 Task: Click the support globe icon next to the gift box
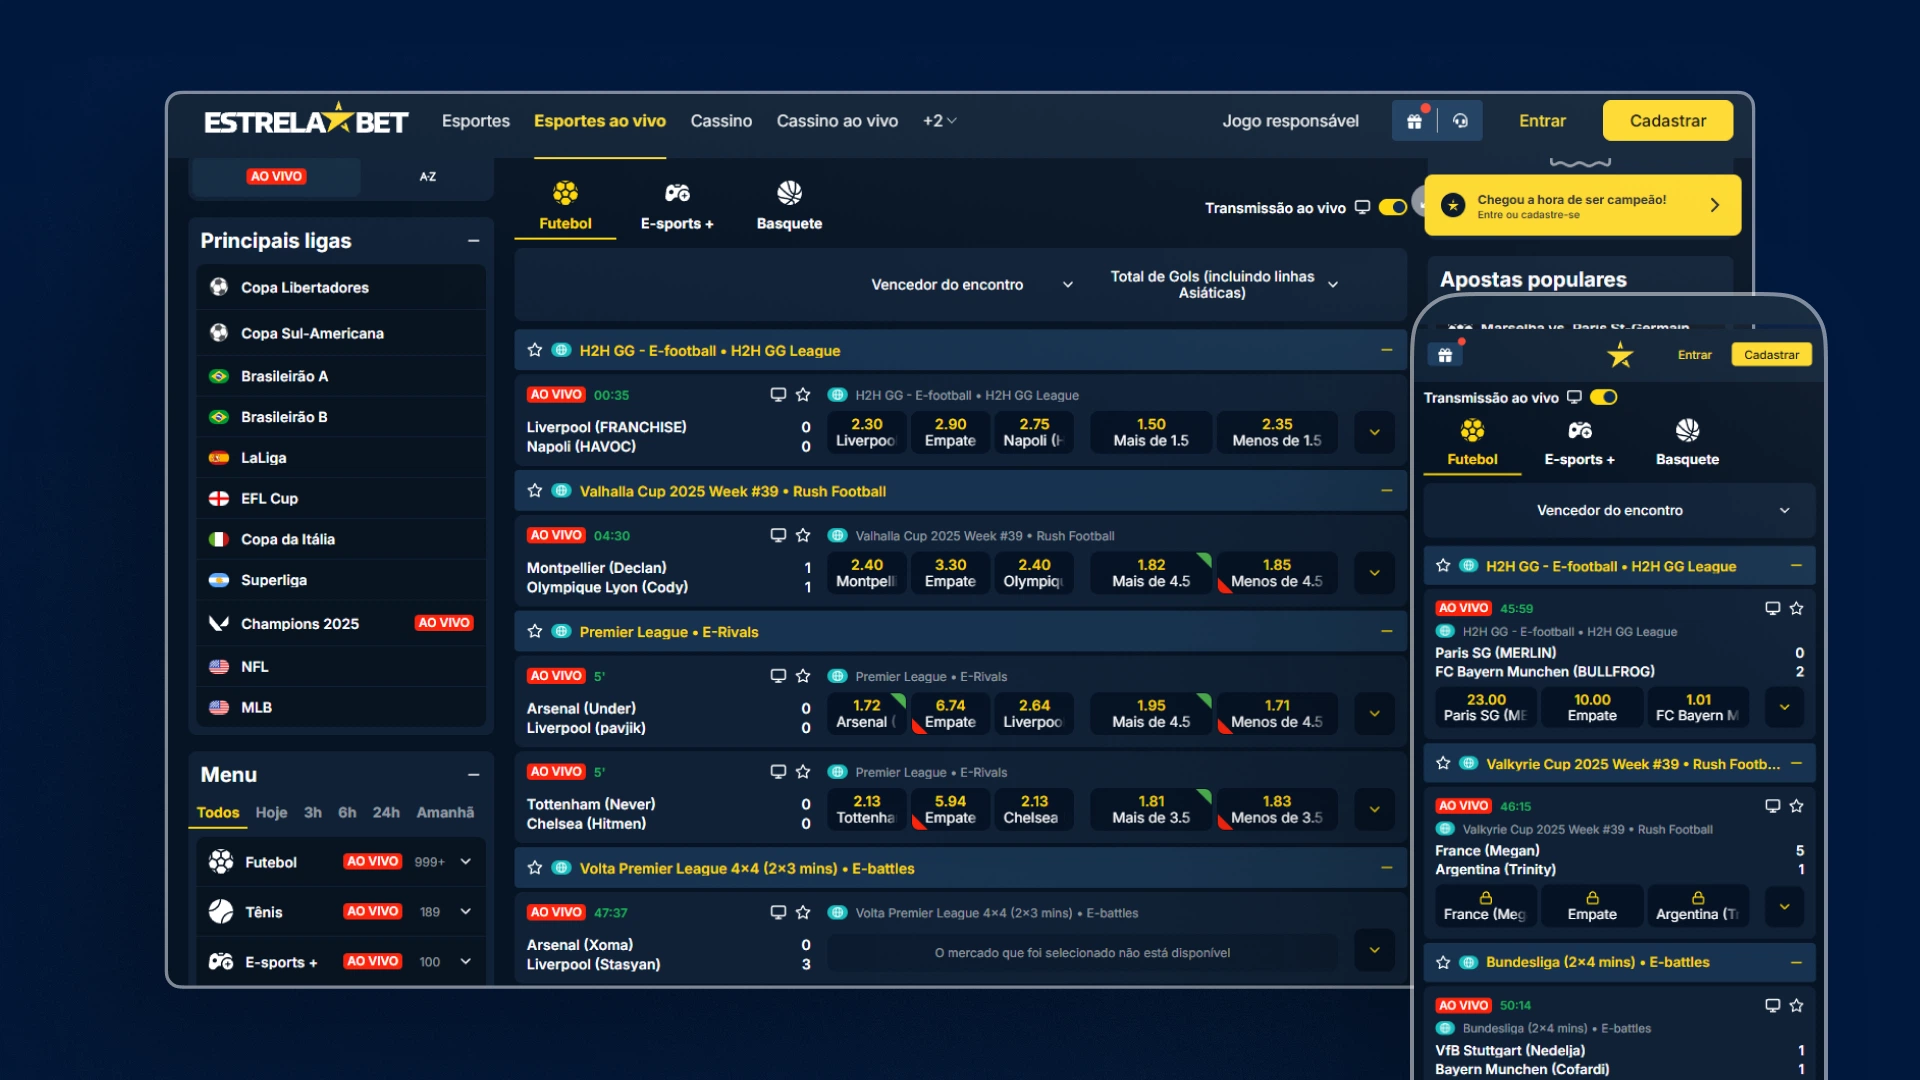pyautogui.click(x=1461, y=120)
